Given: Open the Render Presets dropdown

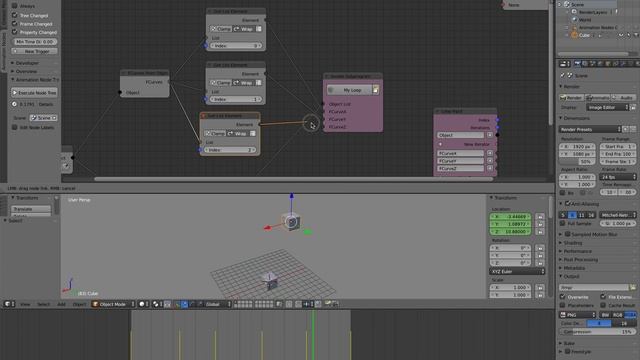Looking at the screenshot, I should tap(590, 129).
